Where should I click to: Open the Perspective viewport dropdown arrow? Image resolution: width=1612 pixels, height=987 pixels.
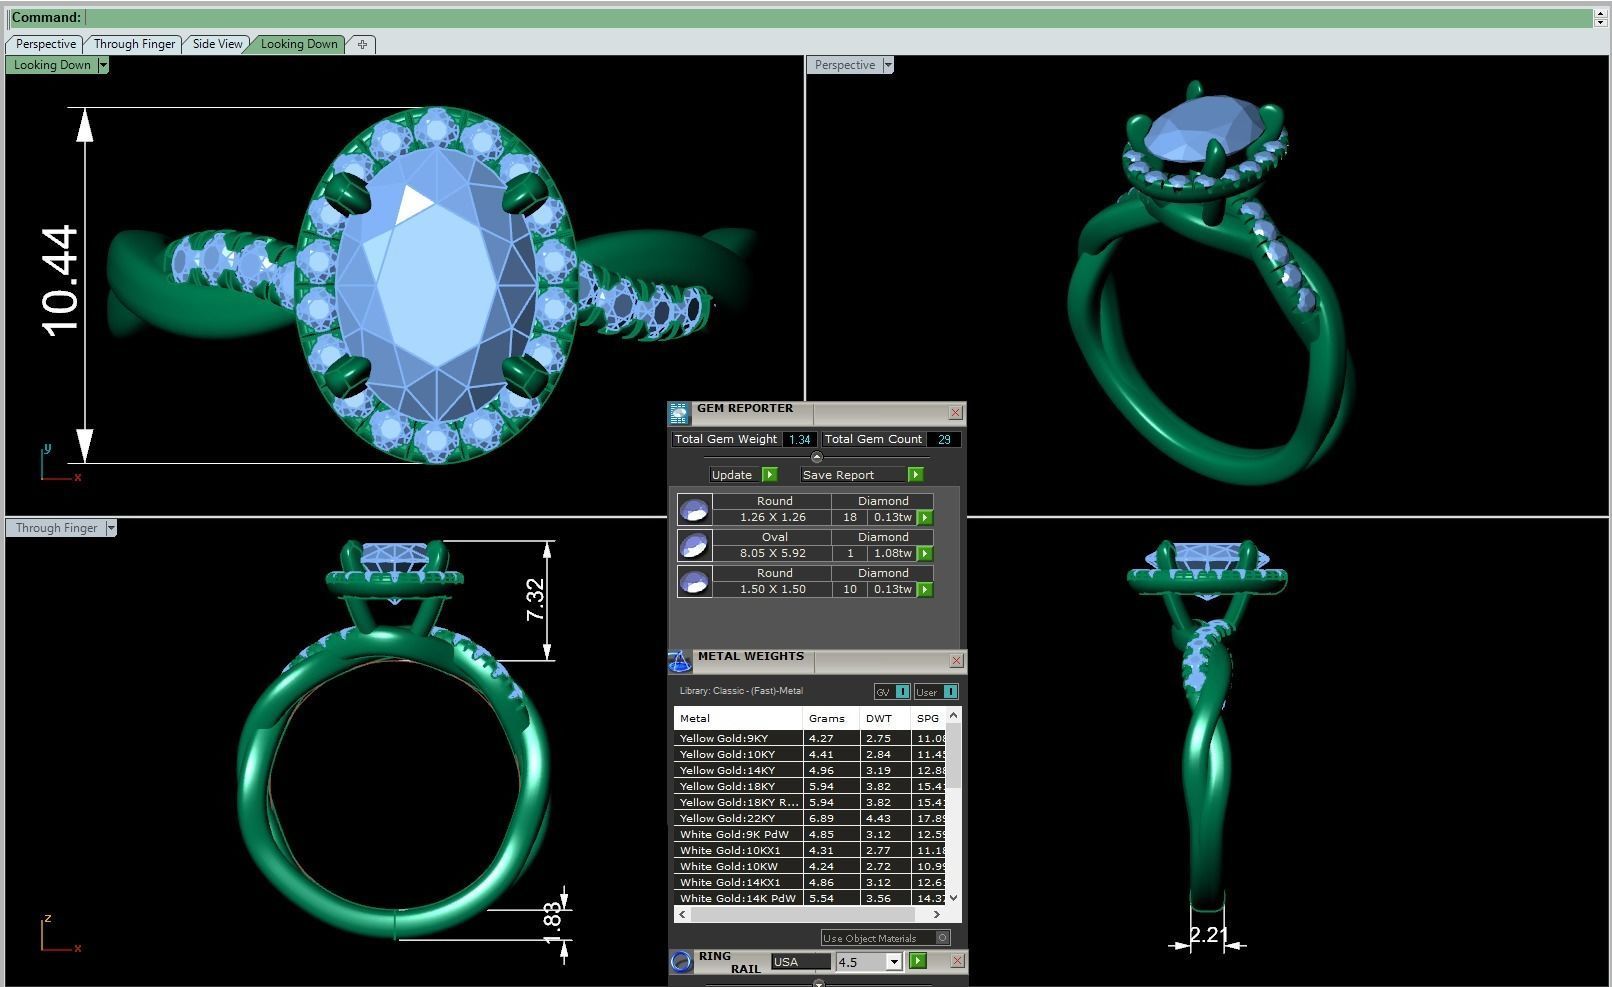click(888, 65)
